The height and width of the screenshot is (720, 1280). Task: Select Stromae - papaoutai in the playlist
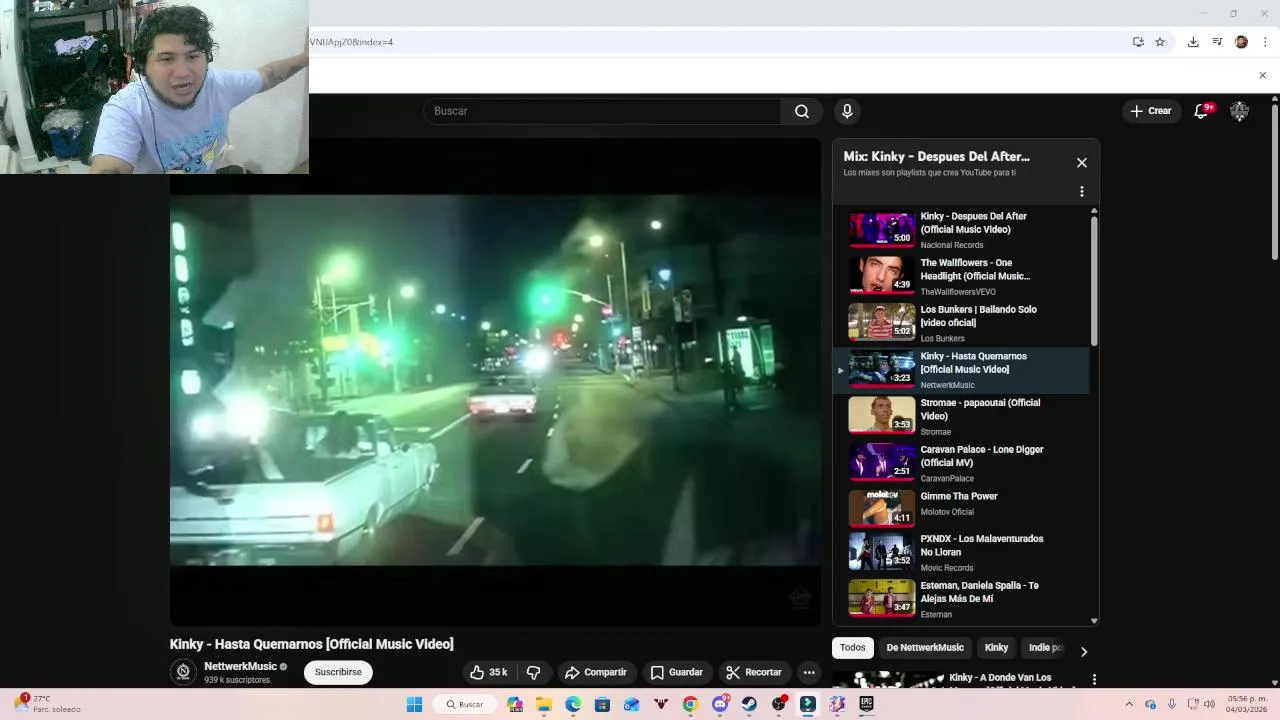click(961, 416)
